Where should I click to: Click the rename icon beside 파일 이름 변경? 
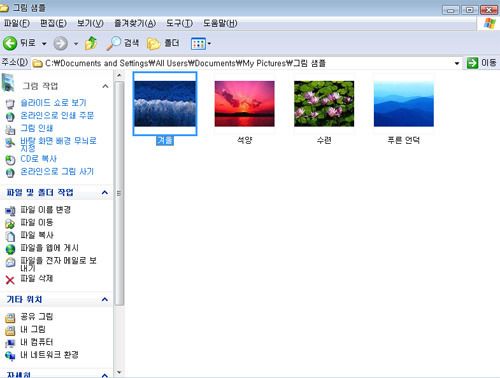tap(10, 211)
